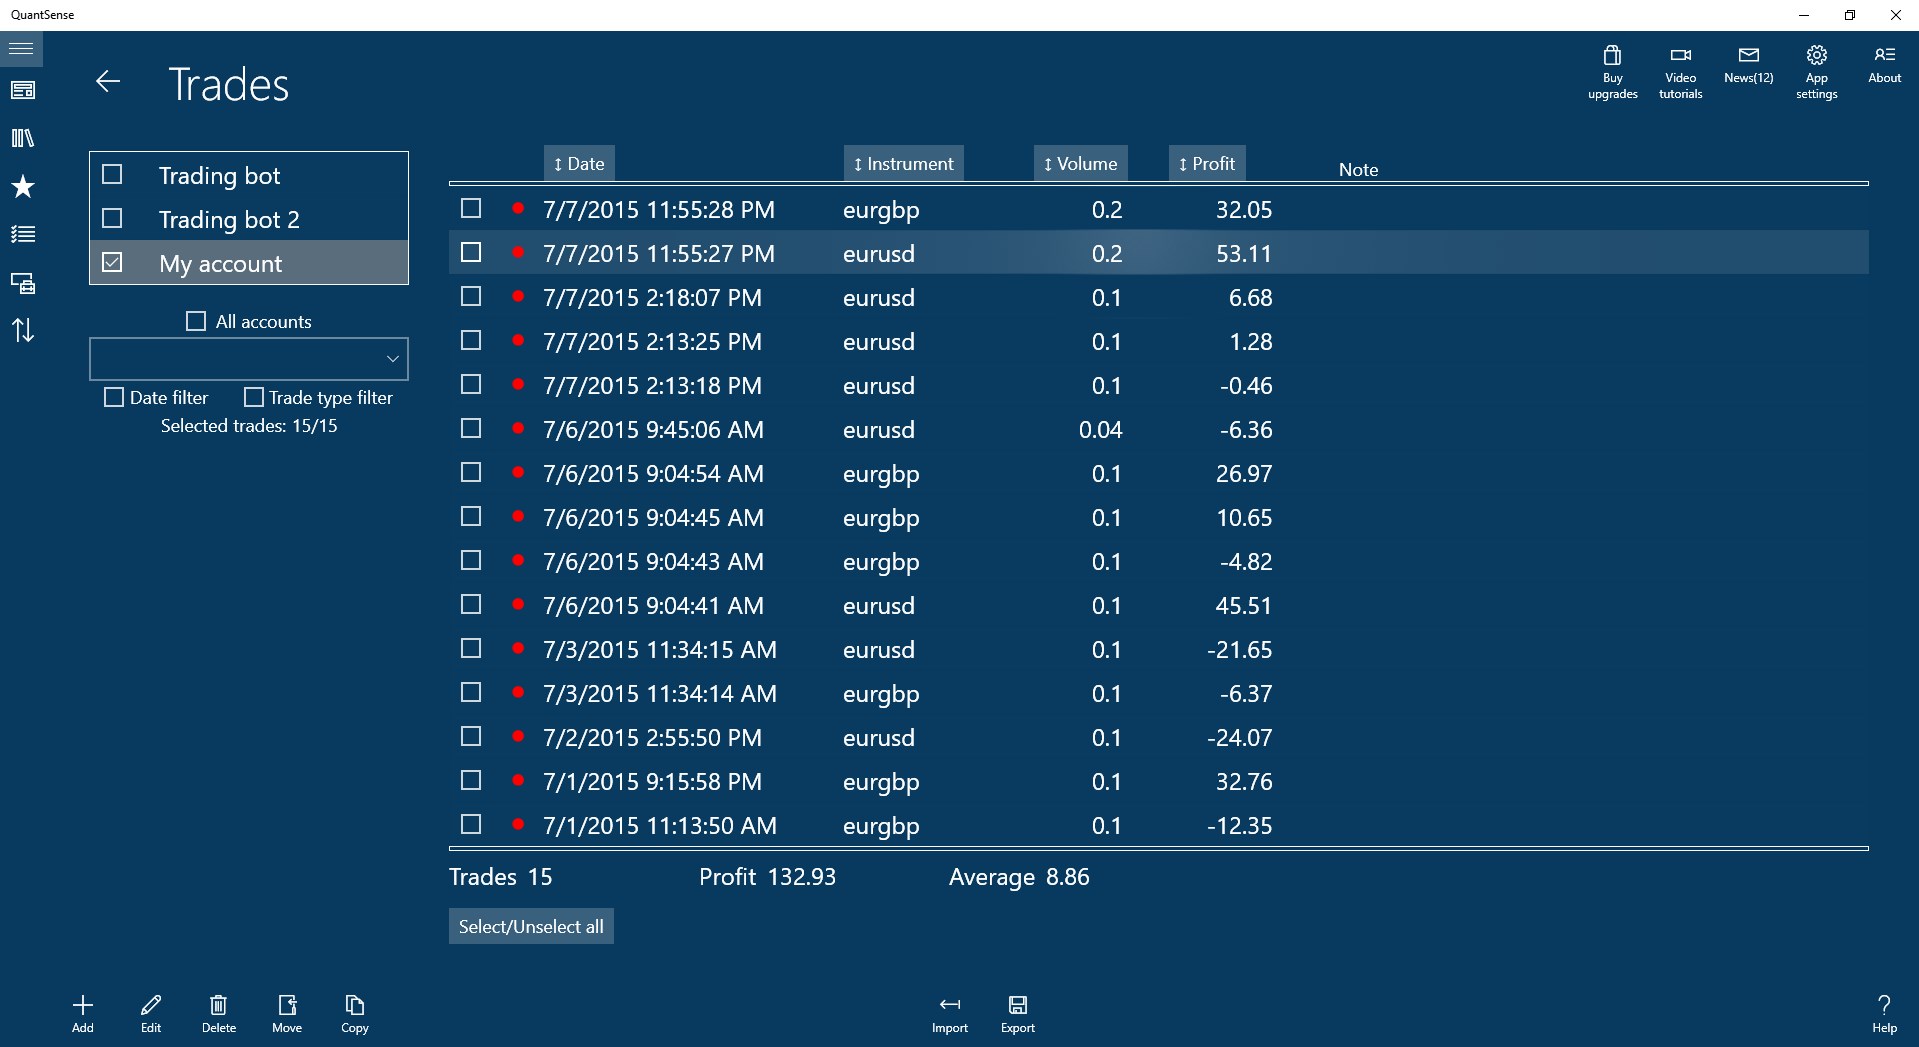Viewport: 1919px width, 1047px height.
Task: Open App settings
Action: [x=1816, y=68]
